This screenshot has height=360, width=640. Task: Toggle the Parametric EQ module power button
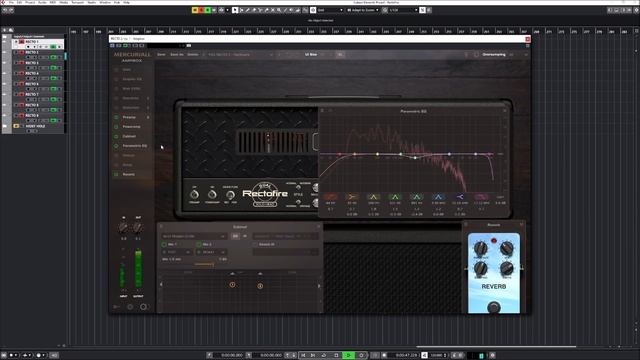[x=116, y=146]
